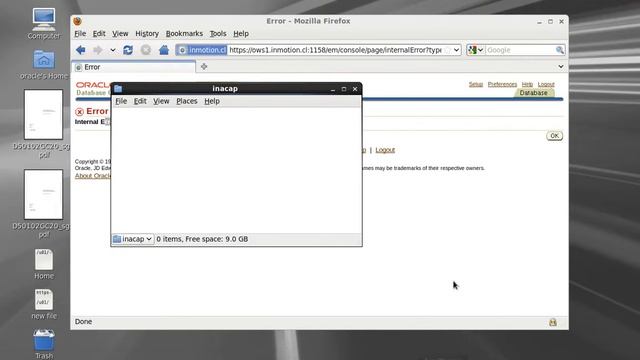Expand the list all tabs arrow
The width and height of the screenshot is (640, 360).
click(561, 66)
